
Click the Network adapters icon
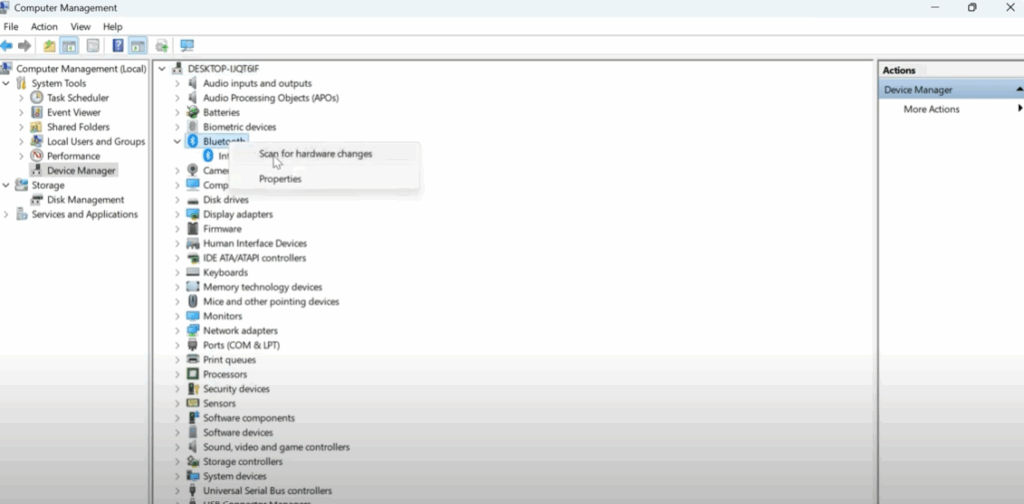coord(193,330)
